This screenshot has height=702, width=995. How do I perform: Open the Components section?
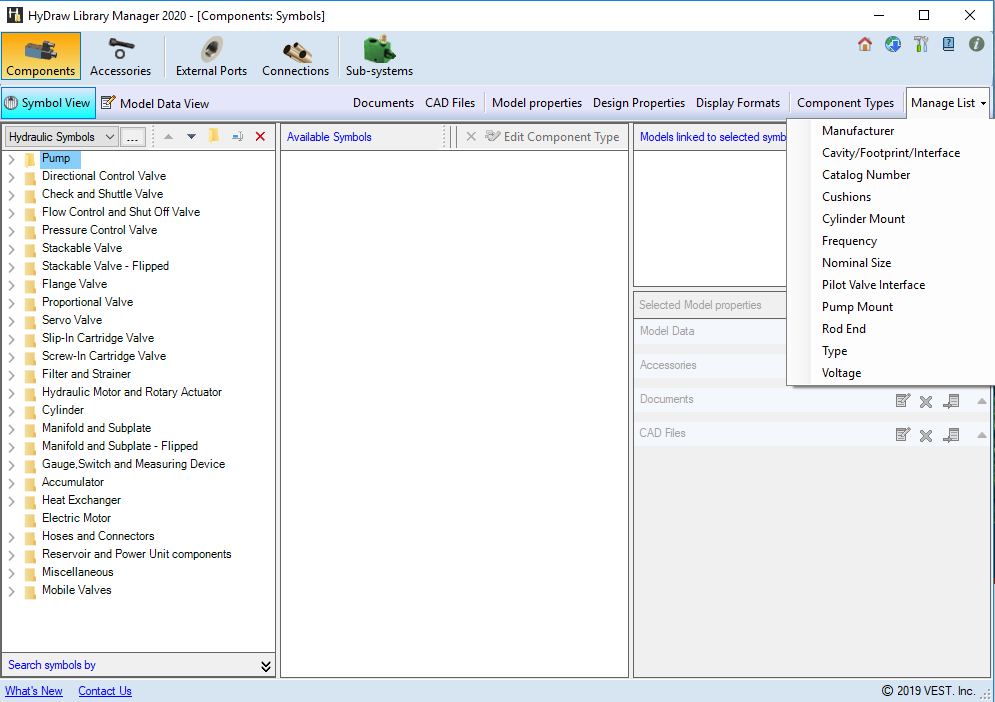(41, 56)
